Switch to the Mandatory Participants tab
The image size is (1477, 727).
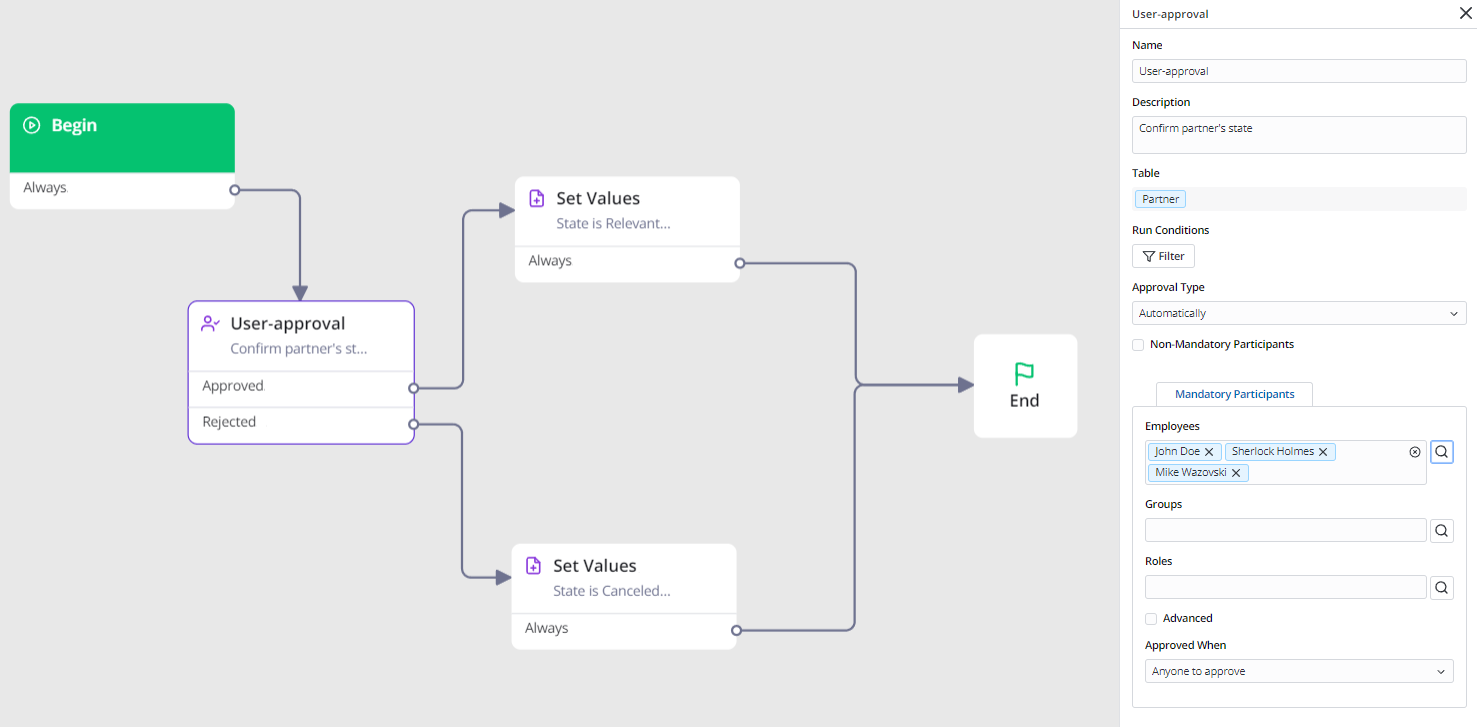tap(1234, 394)
